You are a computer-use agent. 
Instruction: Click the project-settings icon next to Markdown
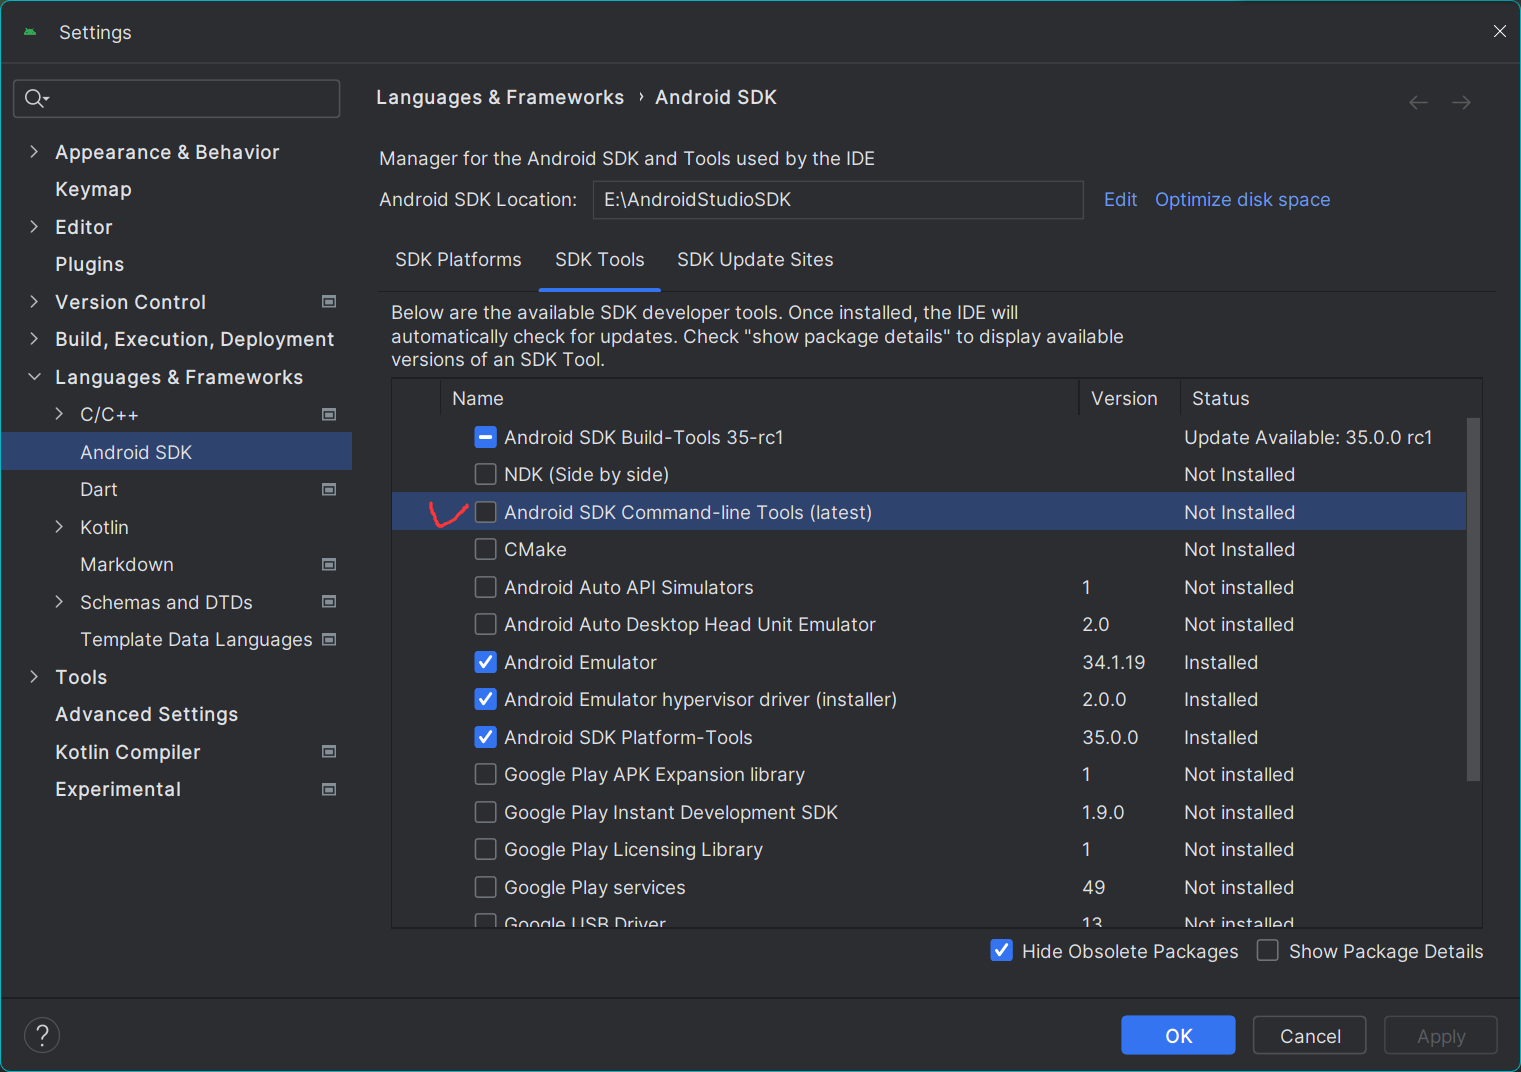pyautogui.click(x=328, y=564)
